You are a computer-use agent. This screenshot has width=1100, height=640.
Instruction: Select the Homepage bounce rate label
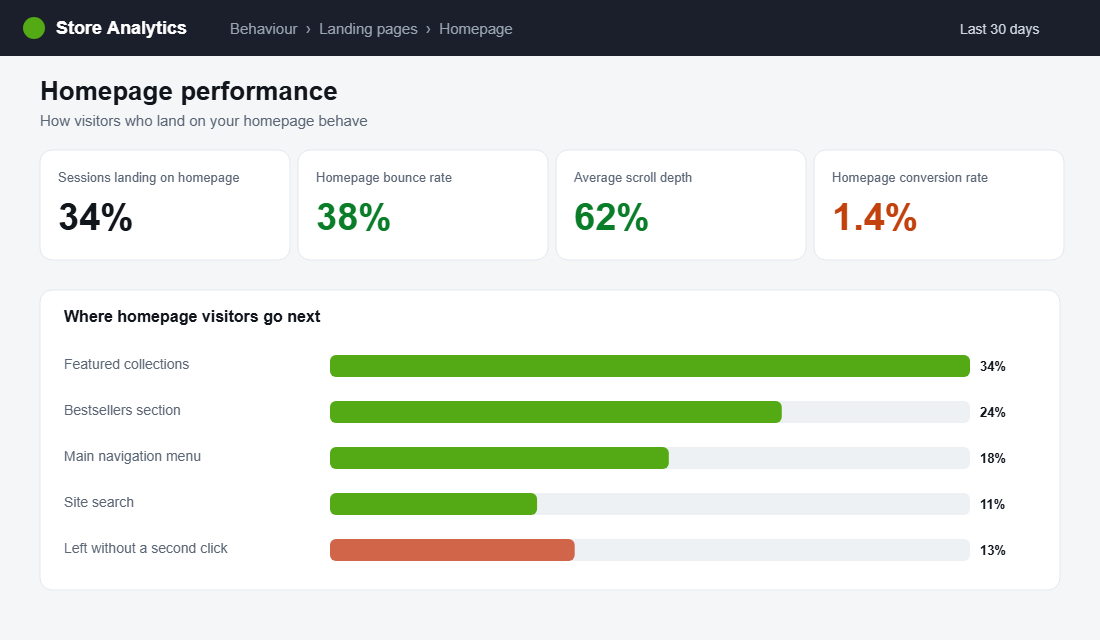tap(384, 178)
